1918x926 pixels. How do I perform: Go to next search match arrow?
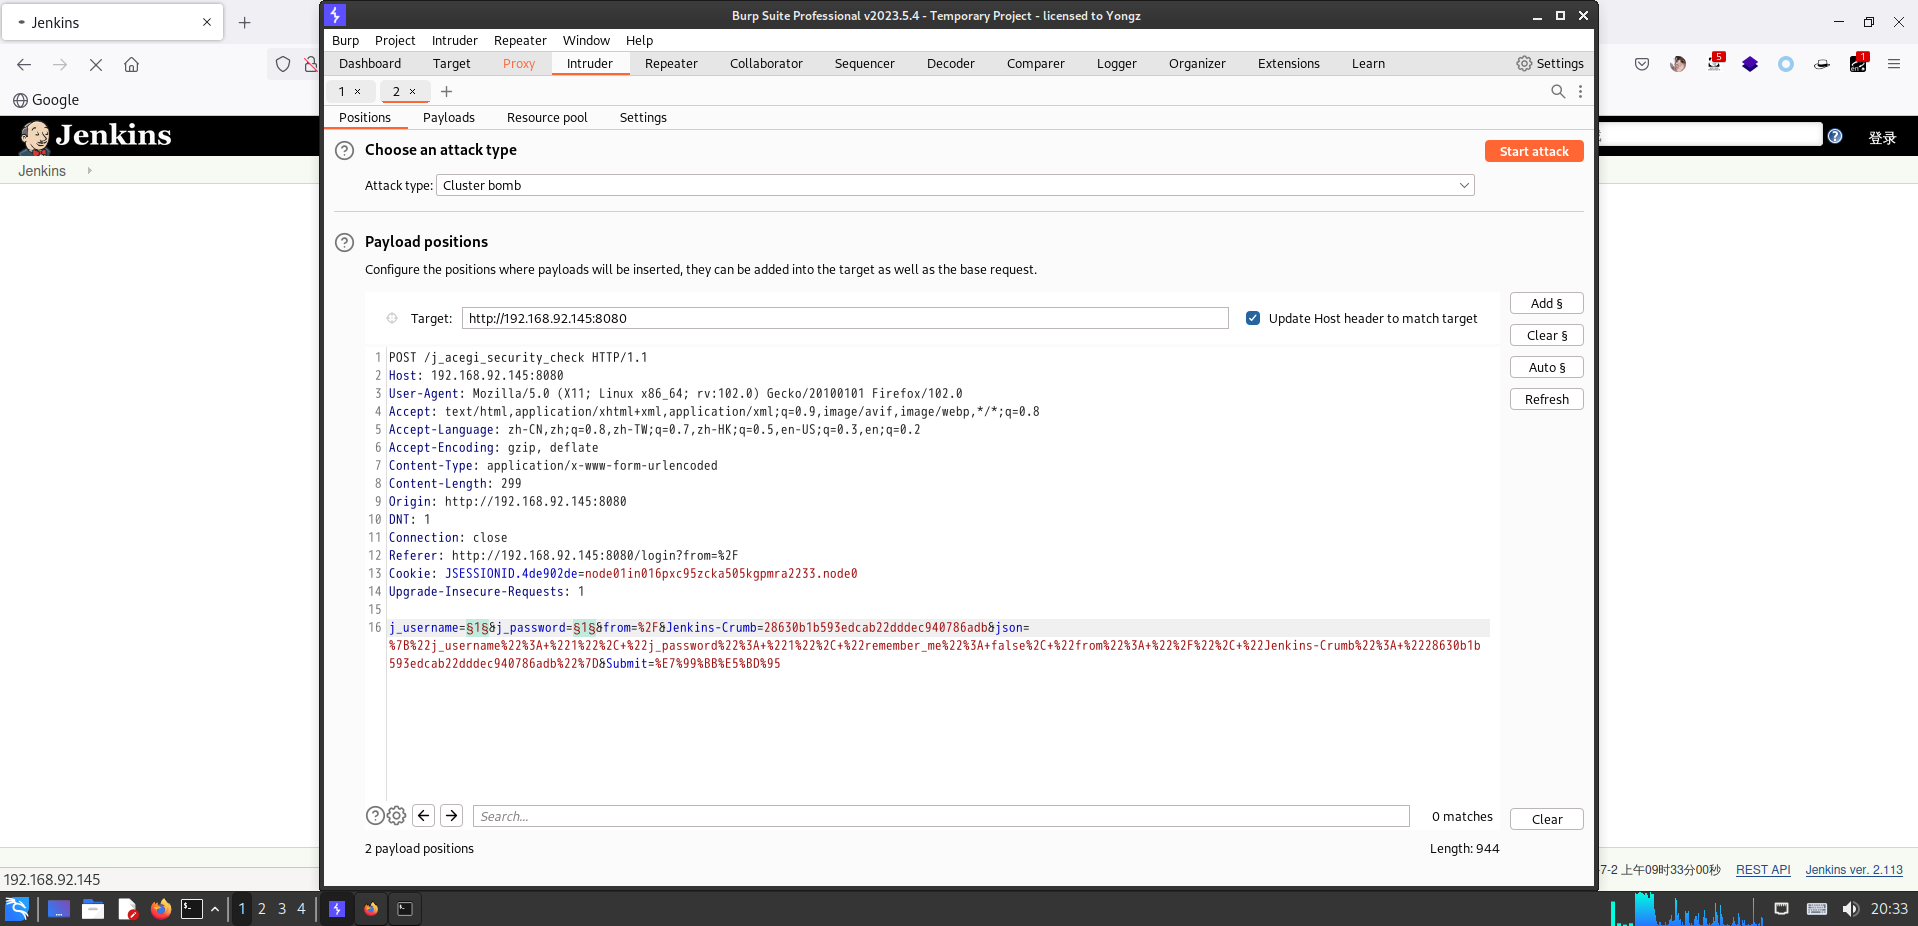tap(452, 816)
